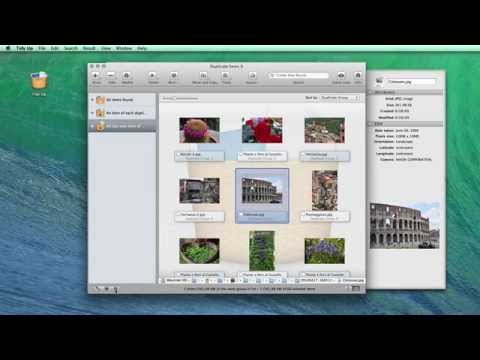Image resolution: width=480 pixels, height=360 pixels.
Task: Open the Result menu
Action: pyautogui.click(x=89, y=48)
